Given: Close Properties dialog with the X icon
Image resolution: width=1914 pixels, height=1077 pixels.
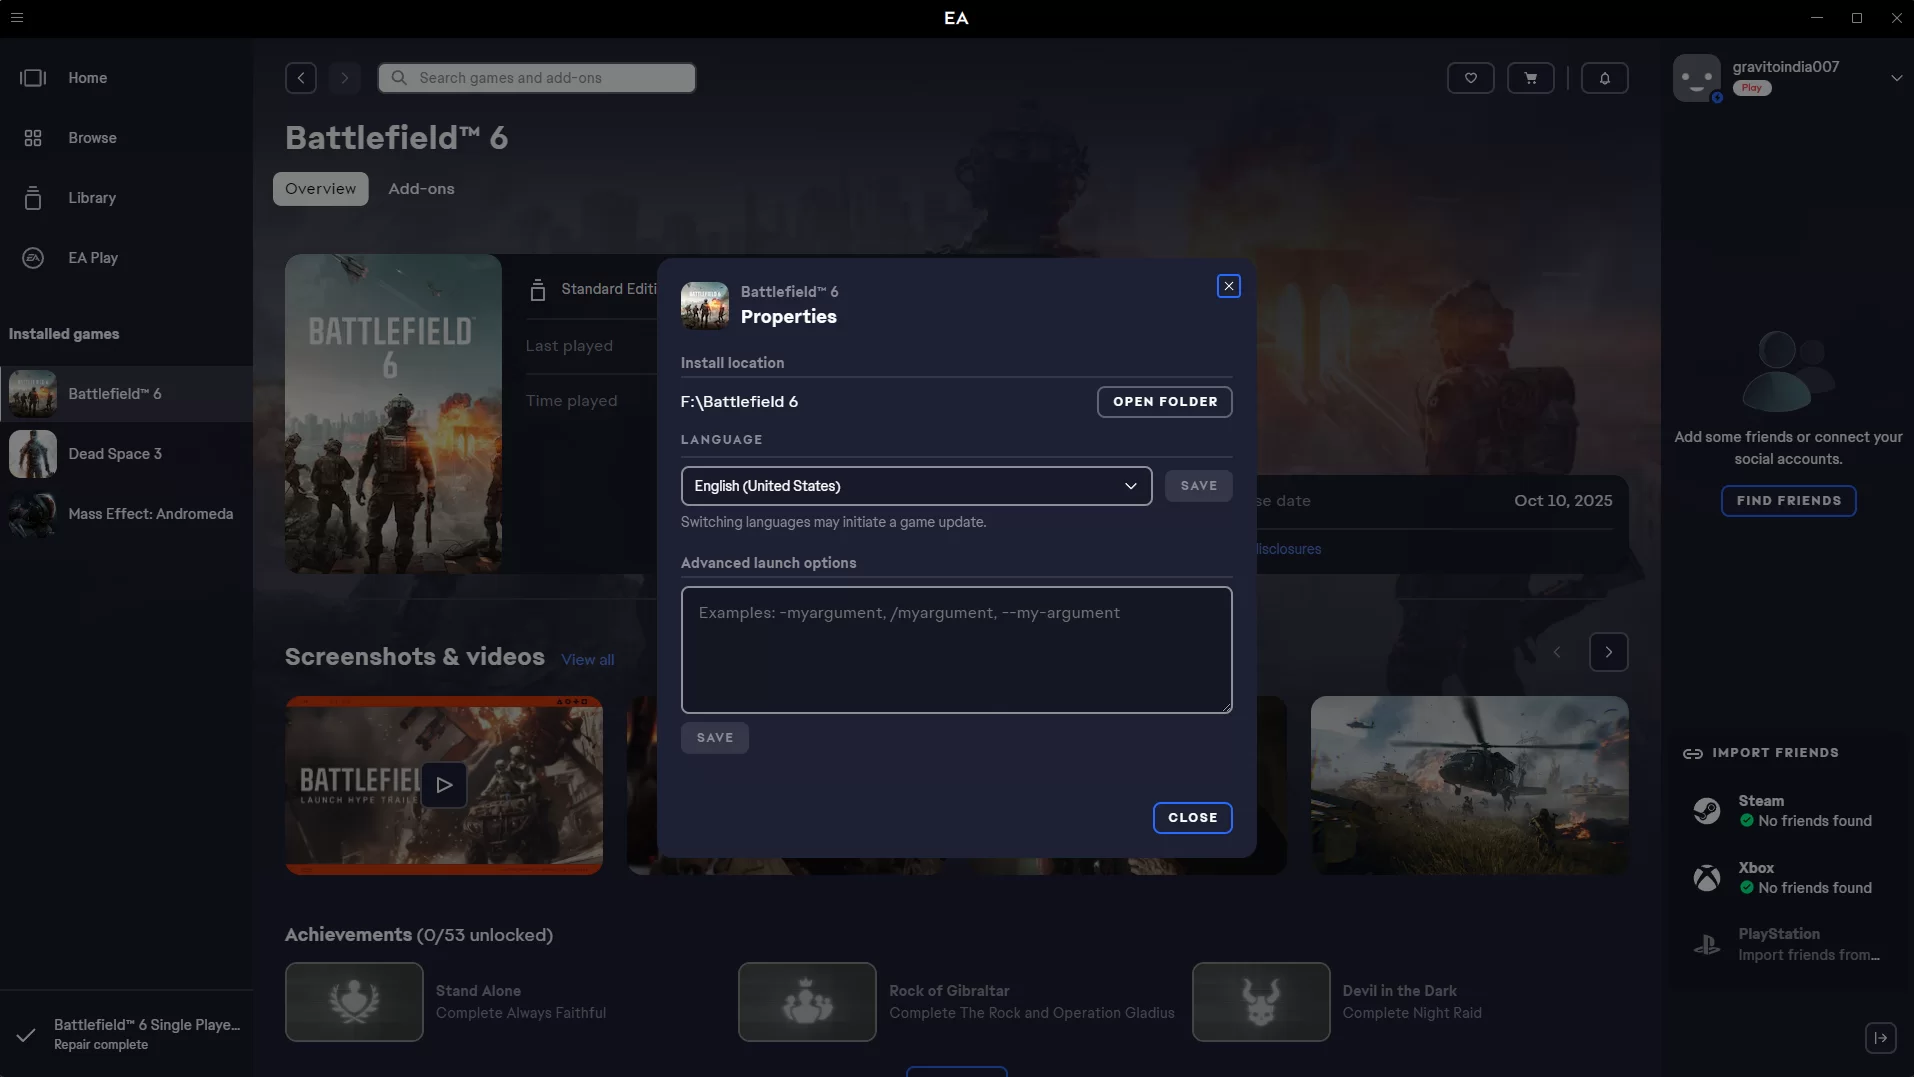Looking at the screenshot, I should tap(1228, 287).
